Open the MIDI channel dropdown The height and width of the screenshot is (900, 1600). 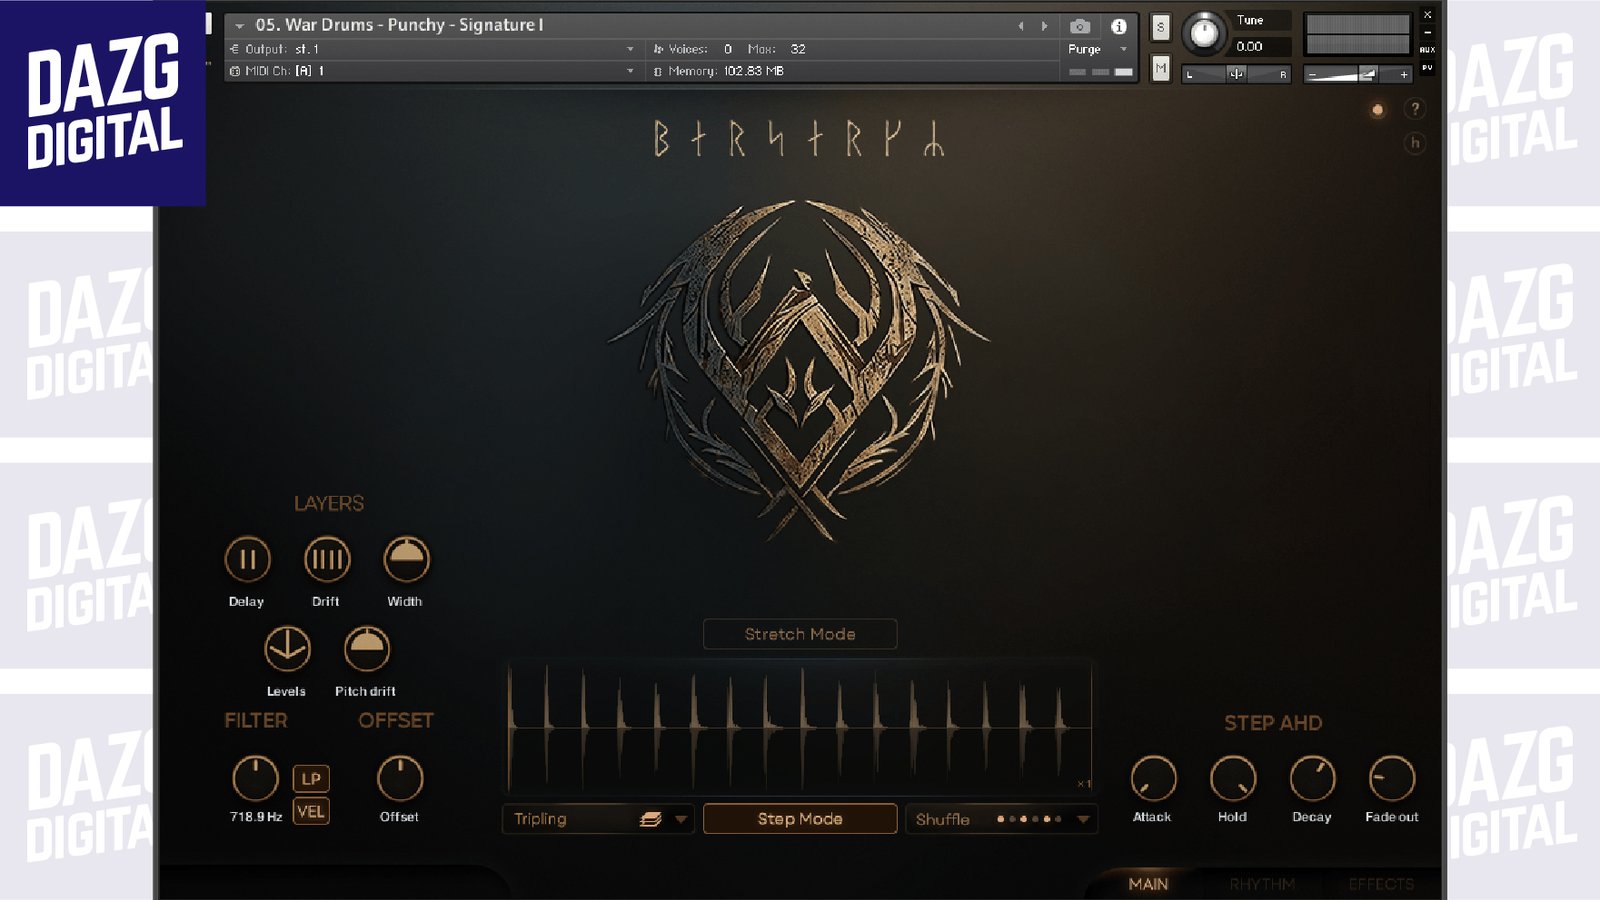432,71
